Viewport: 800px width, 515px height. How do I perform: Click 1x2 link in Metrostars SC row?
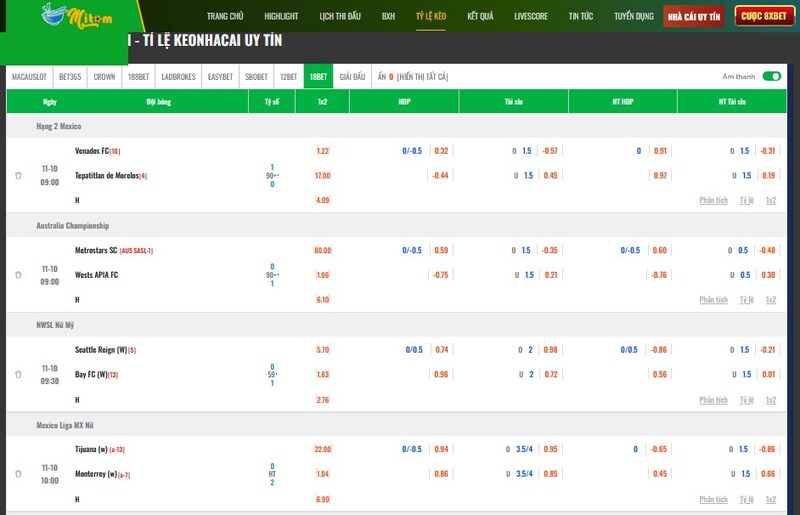point(771,300)
